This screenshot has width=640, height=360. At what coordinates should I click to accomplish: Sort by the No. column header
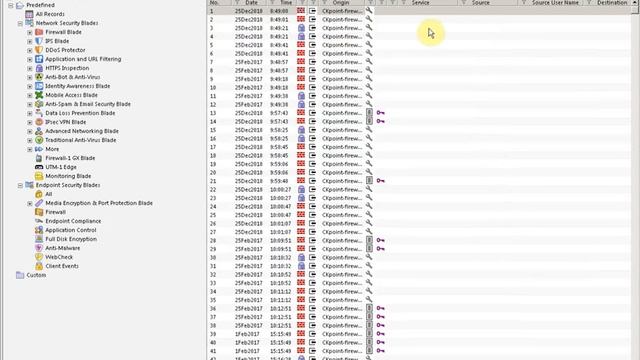(x=214, y=3)
